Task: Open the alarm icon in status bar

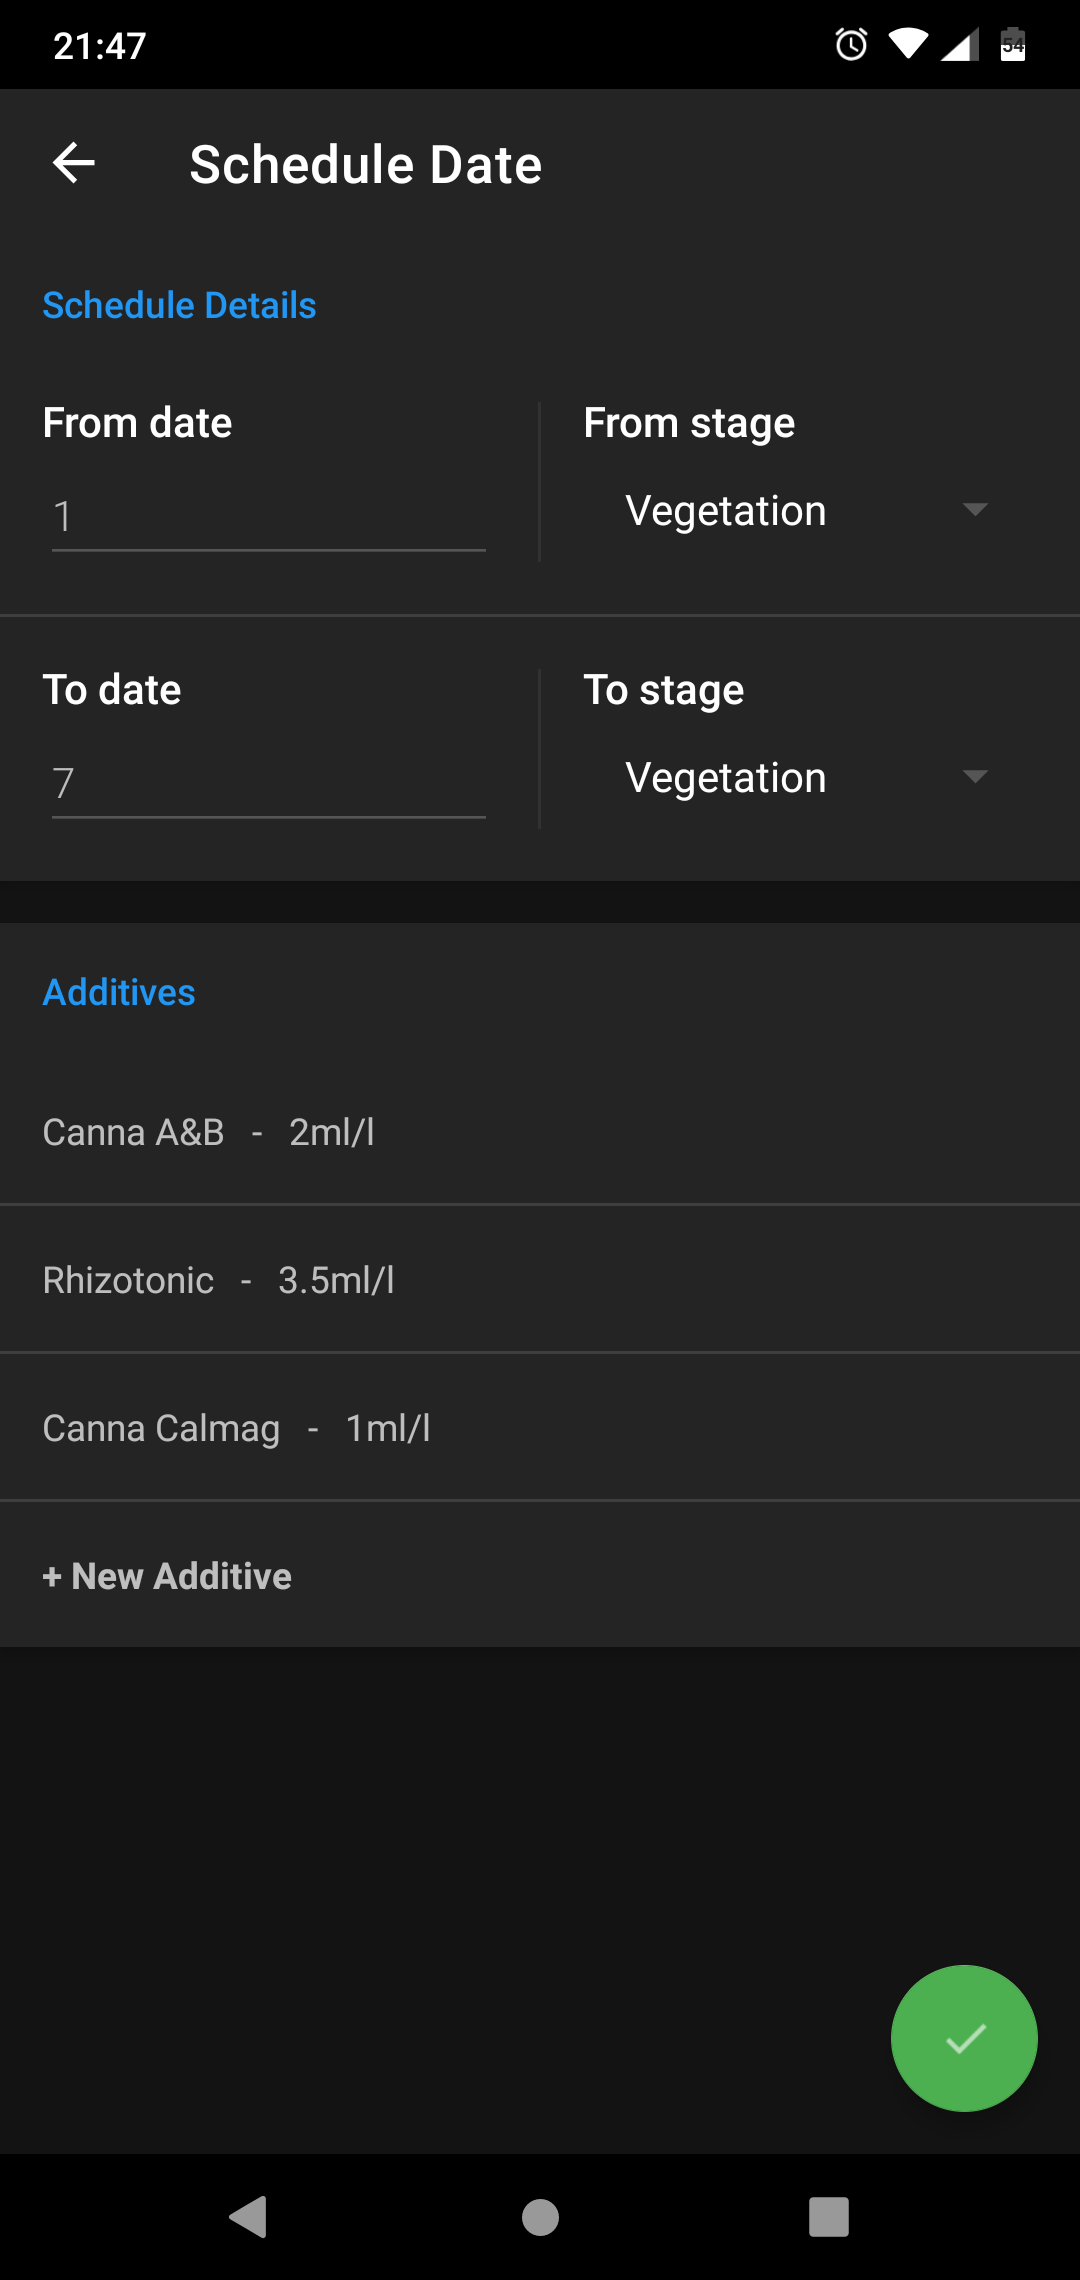Action: coord(851,44)
